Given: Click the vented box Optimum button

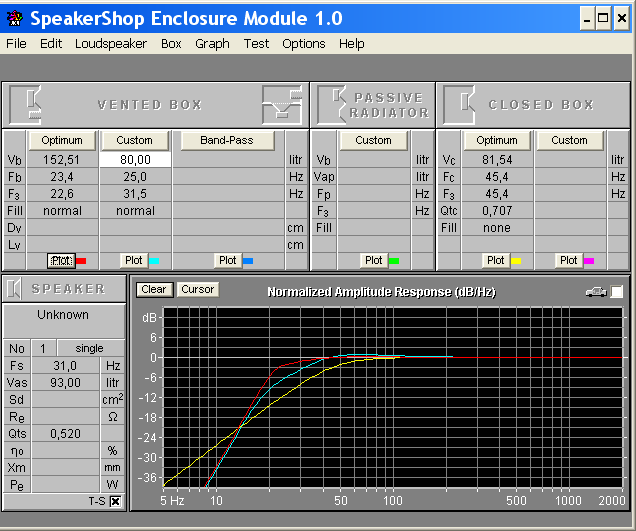Looking at the screenshot, I should pos(62,140).
